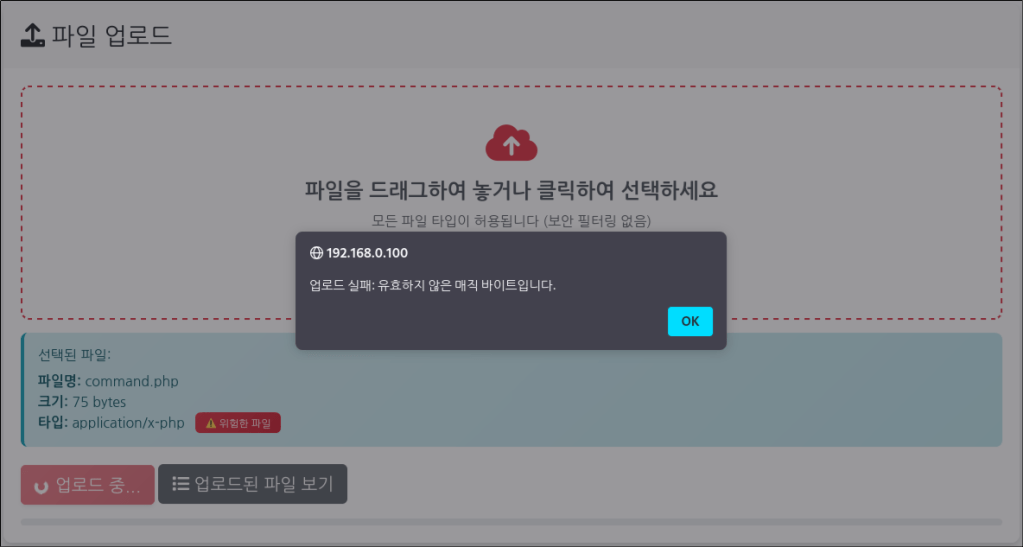
Task: Click the upload tray icon beside 파일 업로드
Action: click(x=32, y=36)
